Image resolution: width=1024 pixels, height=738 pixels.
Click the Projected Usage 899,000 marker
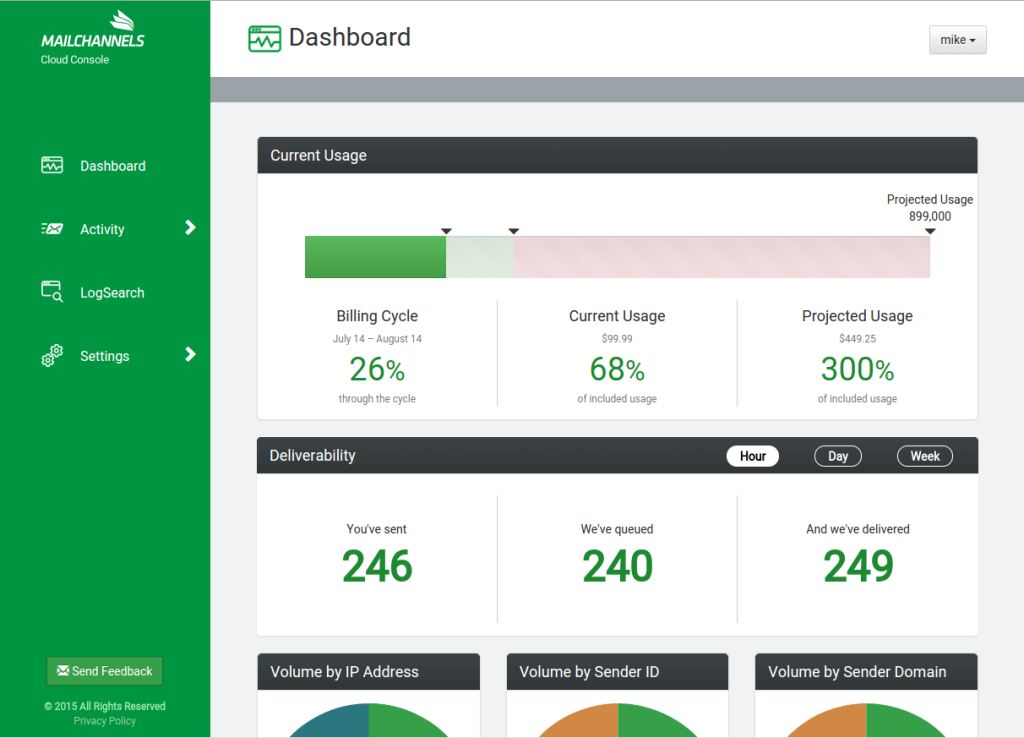coord(930,231)
